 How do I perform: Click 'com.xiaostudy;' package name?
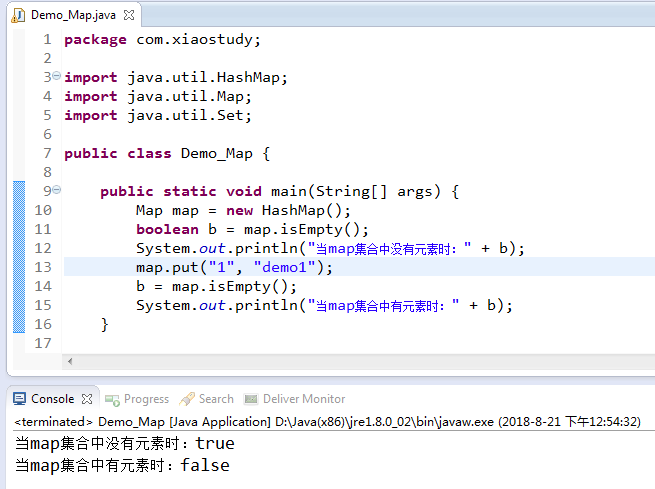[x=198, y=40]
